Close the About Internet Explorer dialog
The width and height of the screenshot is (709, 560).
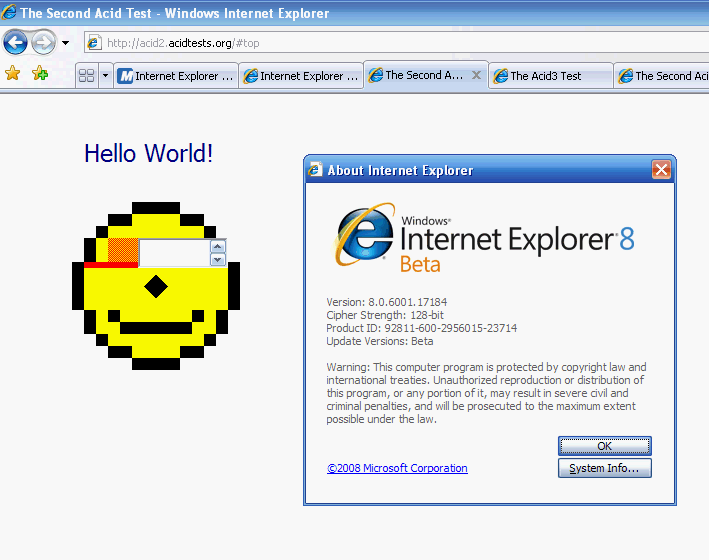(x=661, y=170)
